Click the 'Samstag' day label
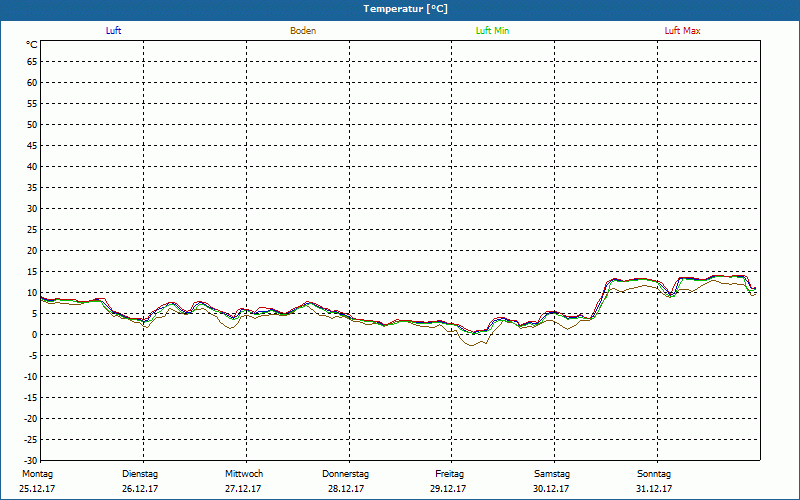 coord(552,474)
